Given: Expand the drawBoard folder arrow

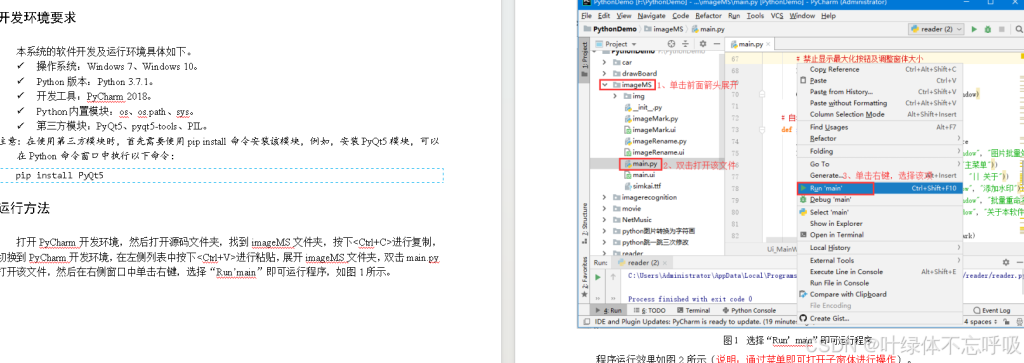Looking at the screenshot, I should coord(605,73).
